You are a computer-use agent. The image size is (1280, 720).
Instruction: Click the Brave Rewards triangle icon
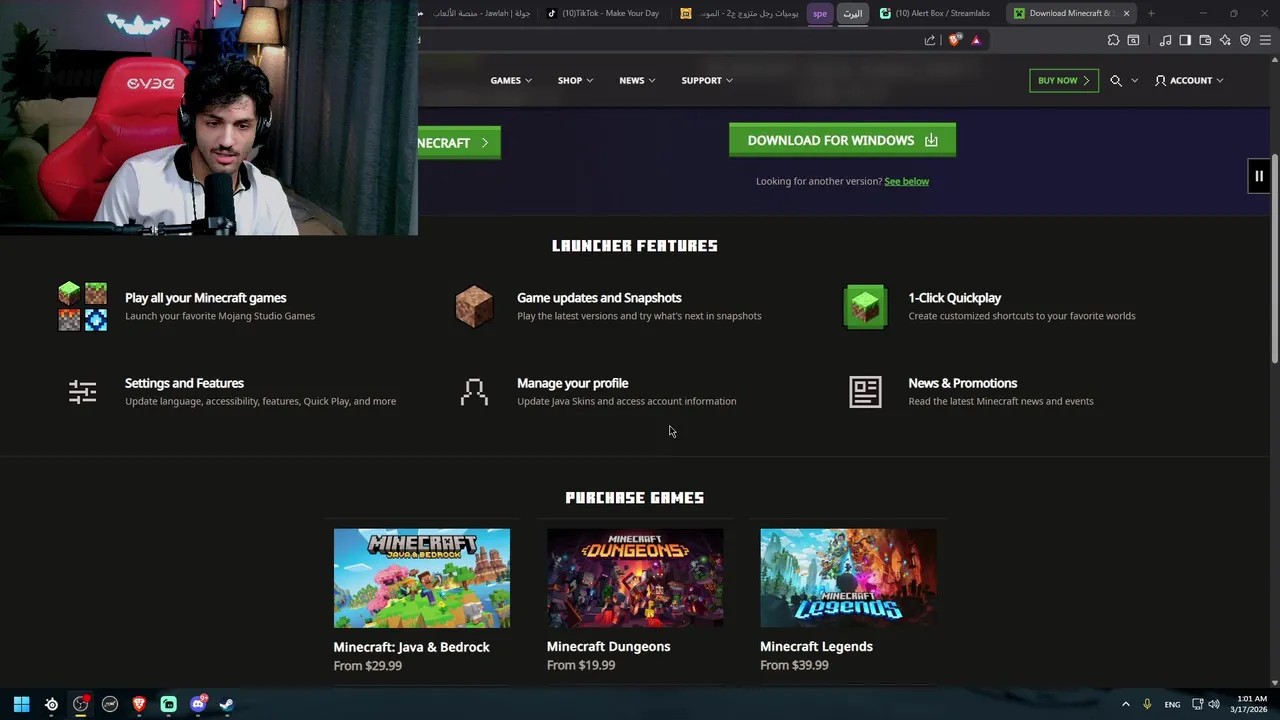point(976,40)
